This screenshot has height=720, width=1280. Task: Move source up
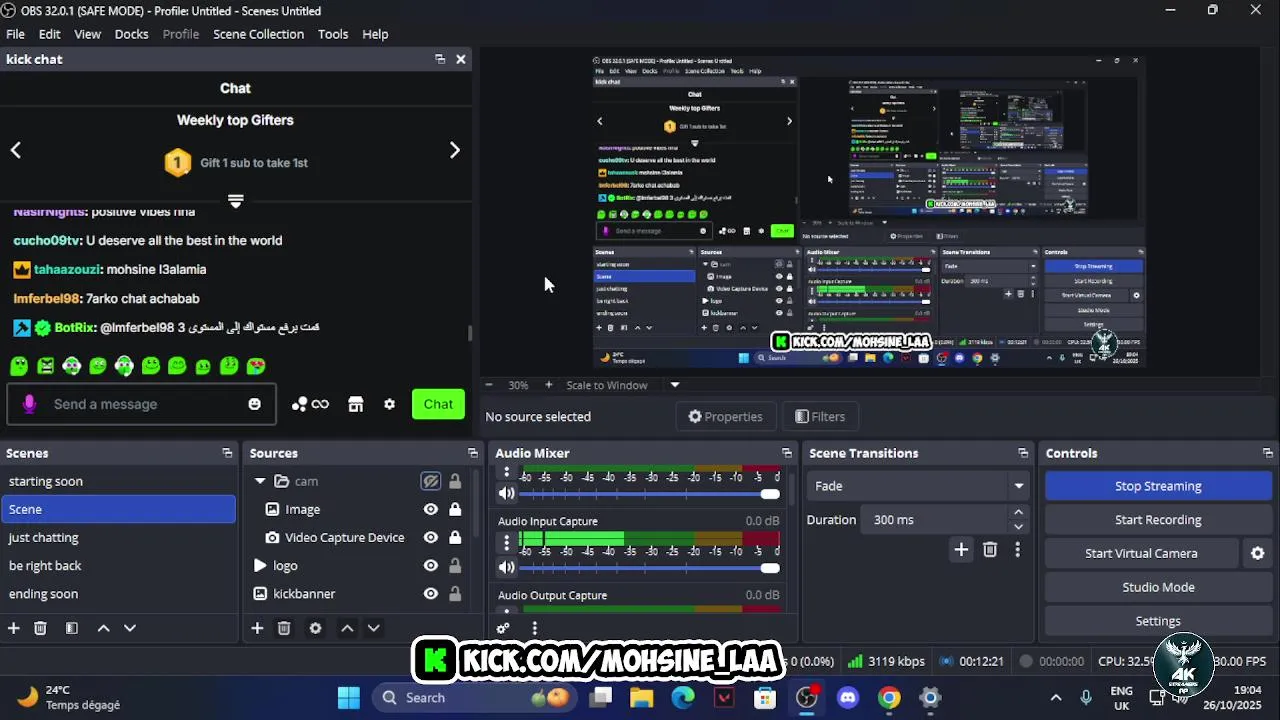pyautogui.click(x=347, y=628)
